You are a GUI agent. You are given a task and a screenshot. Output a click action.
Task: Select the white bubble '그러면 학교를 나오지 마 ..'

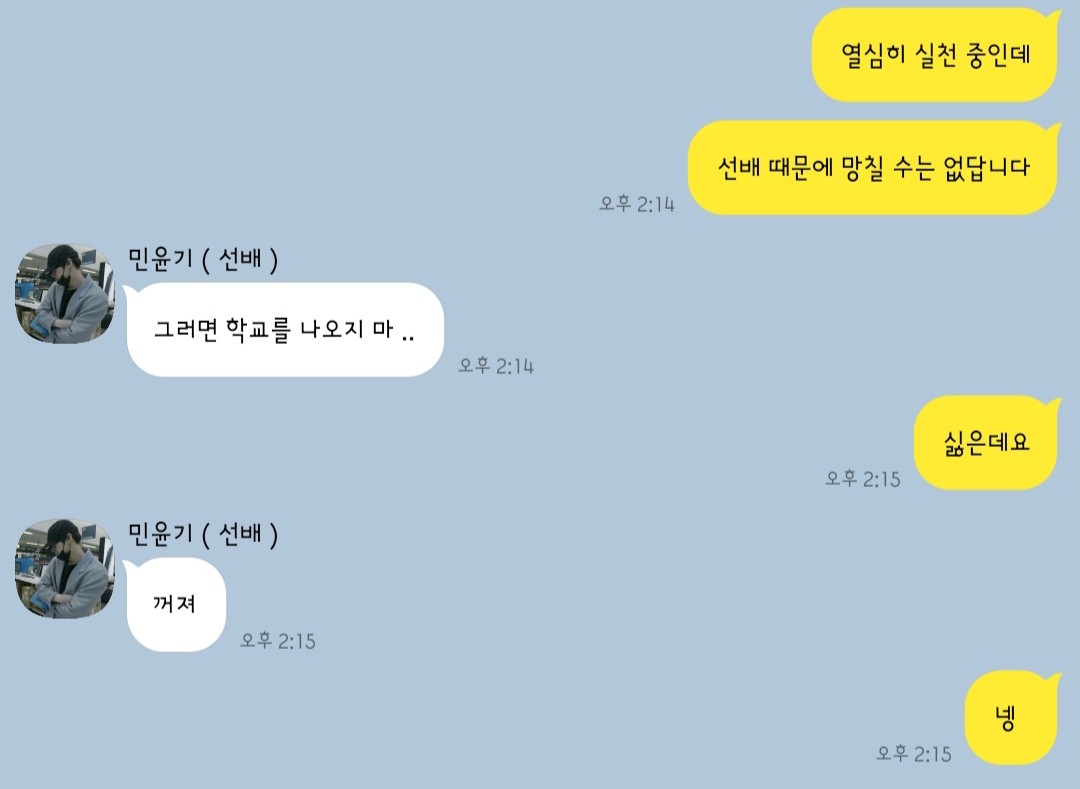pos(284,330)
